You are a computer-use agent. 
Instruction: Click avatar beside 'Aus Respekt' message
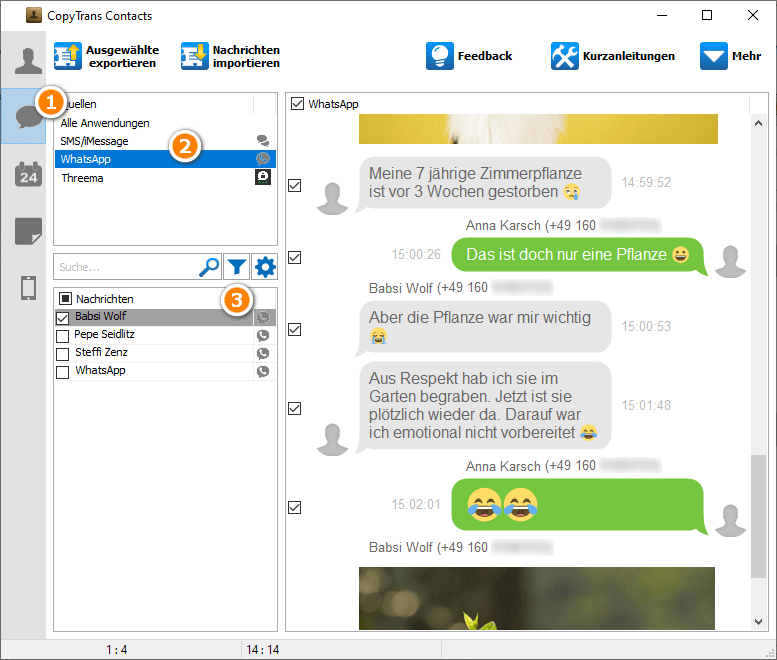click(x=333, y=439)
